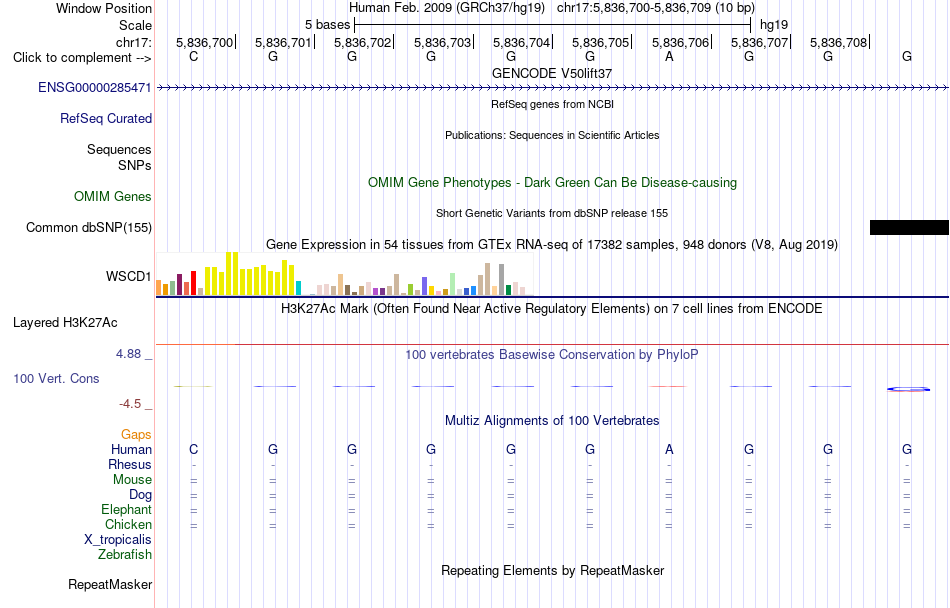Click the Scale label
Viewport: 950px width, 608px height.
[136, 26]
